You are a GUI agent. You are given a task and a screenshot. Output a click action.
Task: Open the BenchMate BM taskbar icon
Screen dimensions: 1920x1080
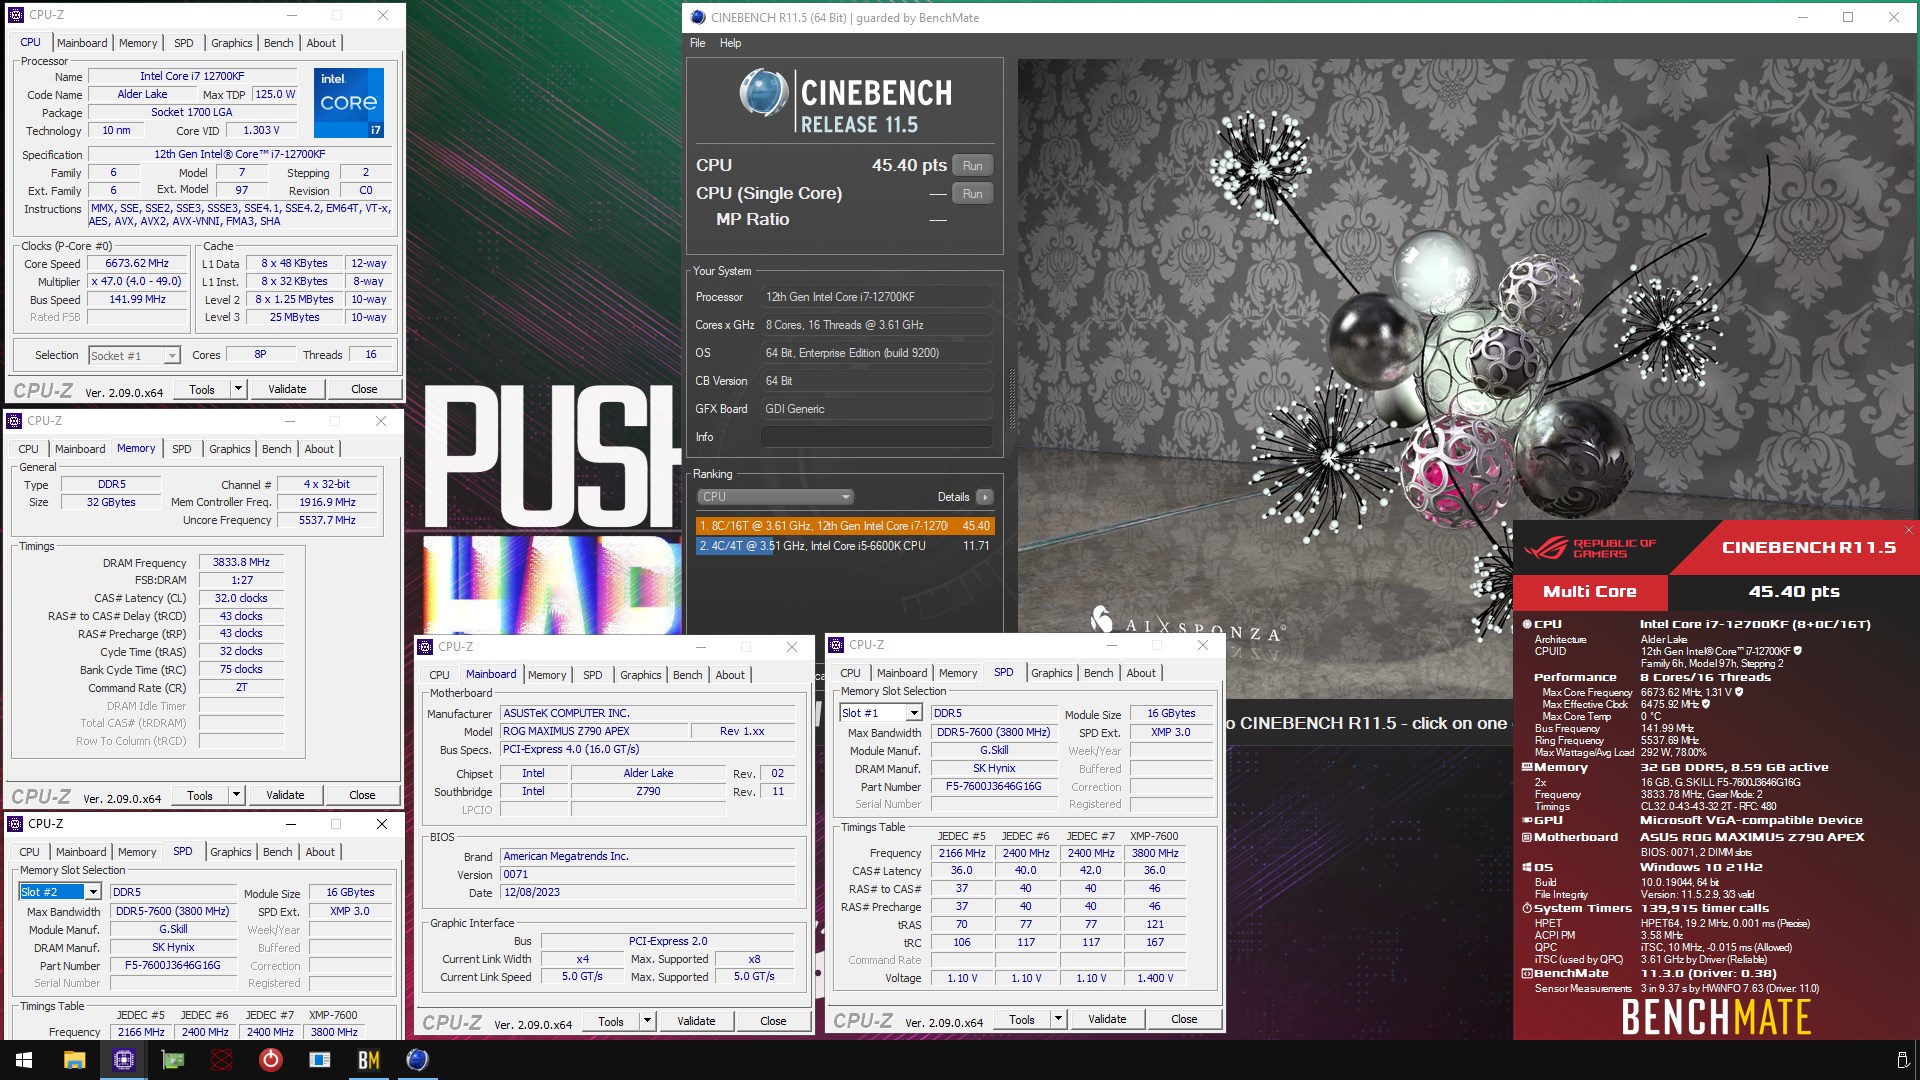click(x=369, y=1060)
